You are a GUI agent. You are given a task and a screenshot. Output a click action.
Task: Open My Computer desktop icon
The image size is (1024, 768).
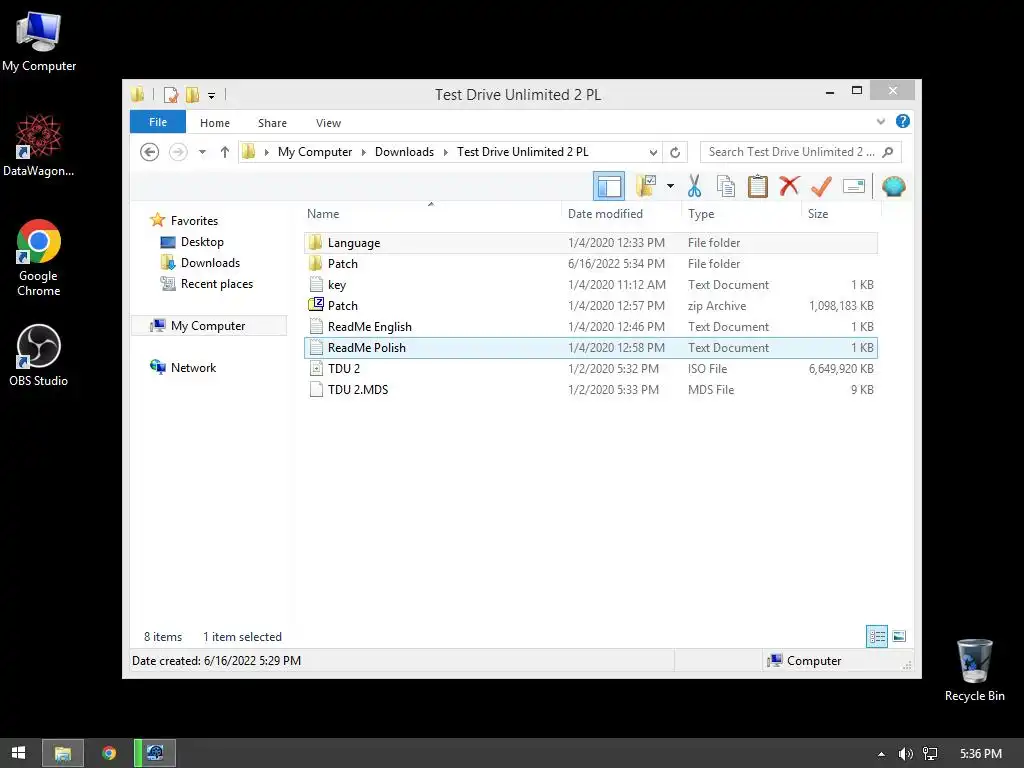point(39,41)
